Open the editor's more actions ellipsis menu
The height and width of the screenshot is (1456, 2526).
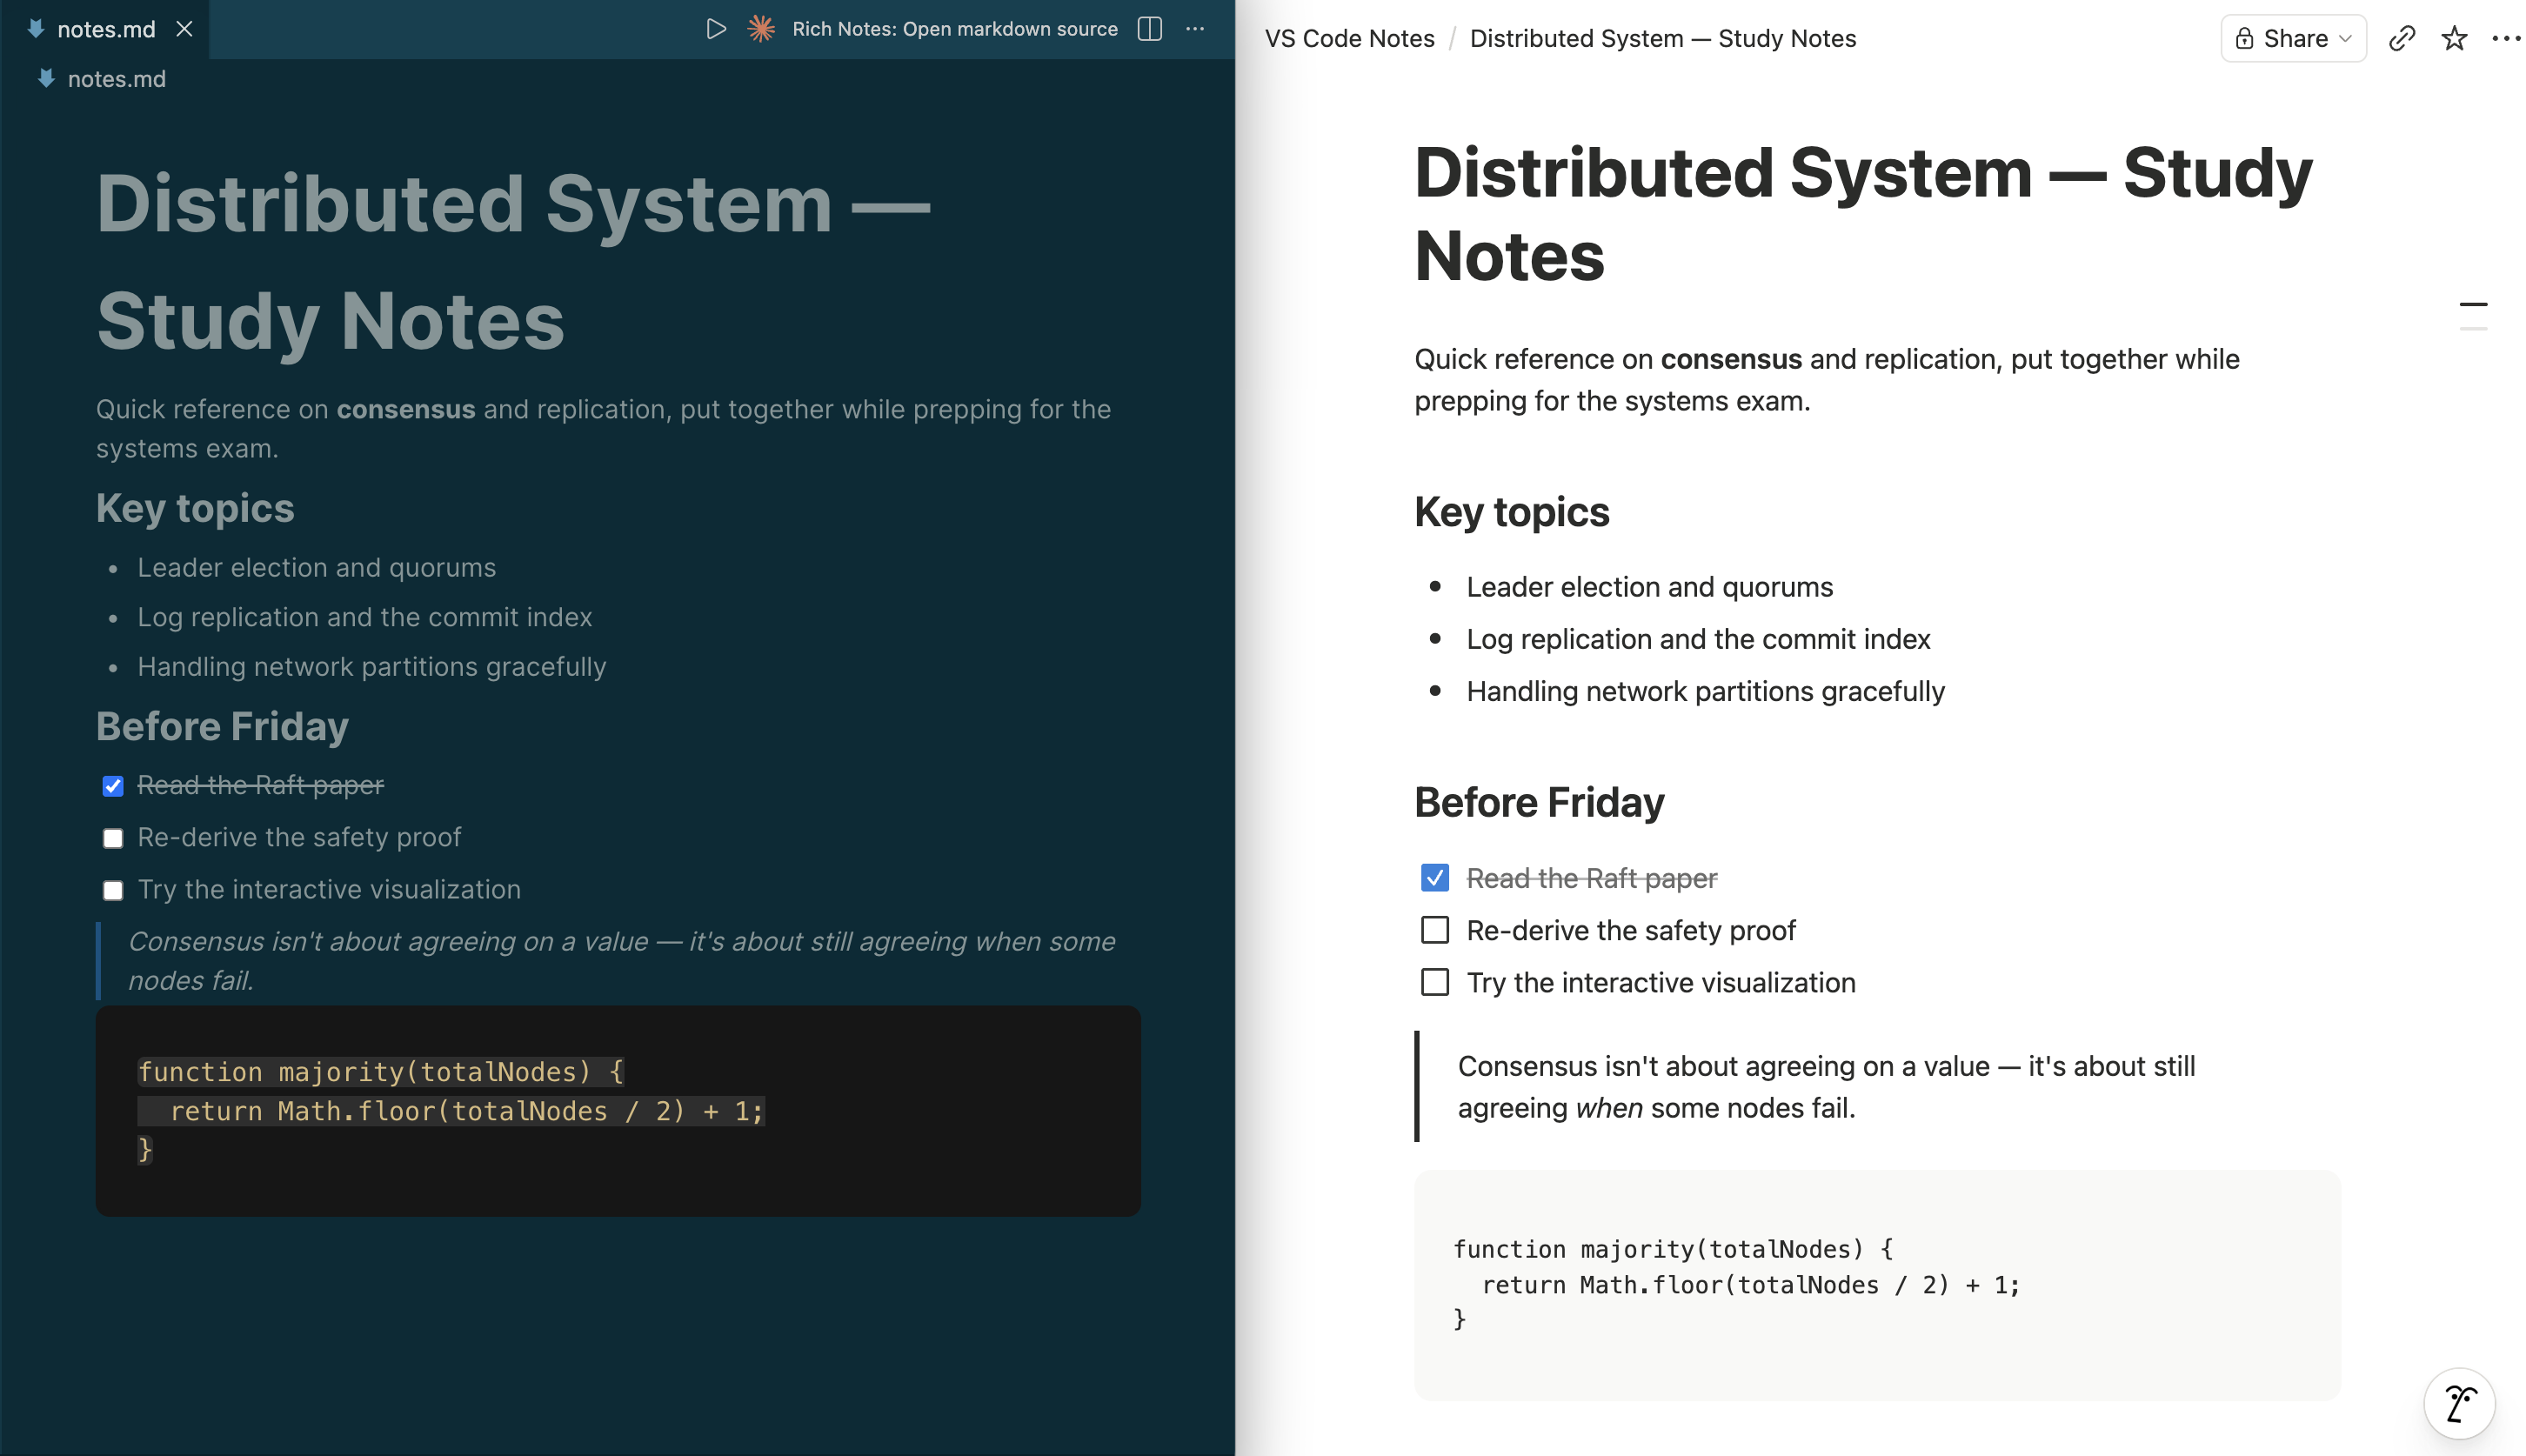1195,29
